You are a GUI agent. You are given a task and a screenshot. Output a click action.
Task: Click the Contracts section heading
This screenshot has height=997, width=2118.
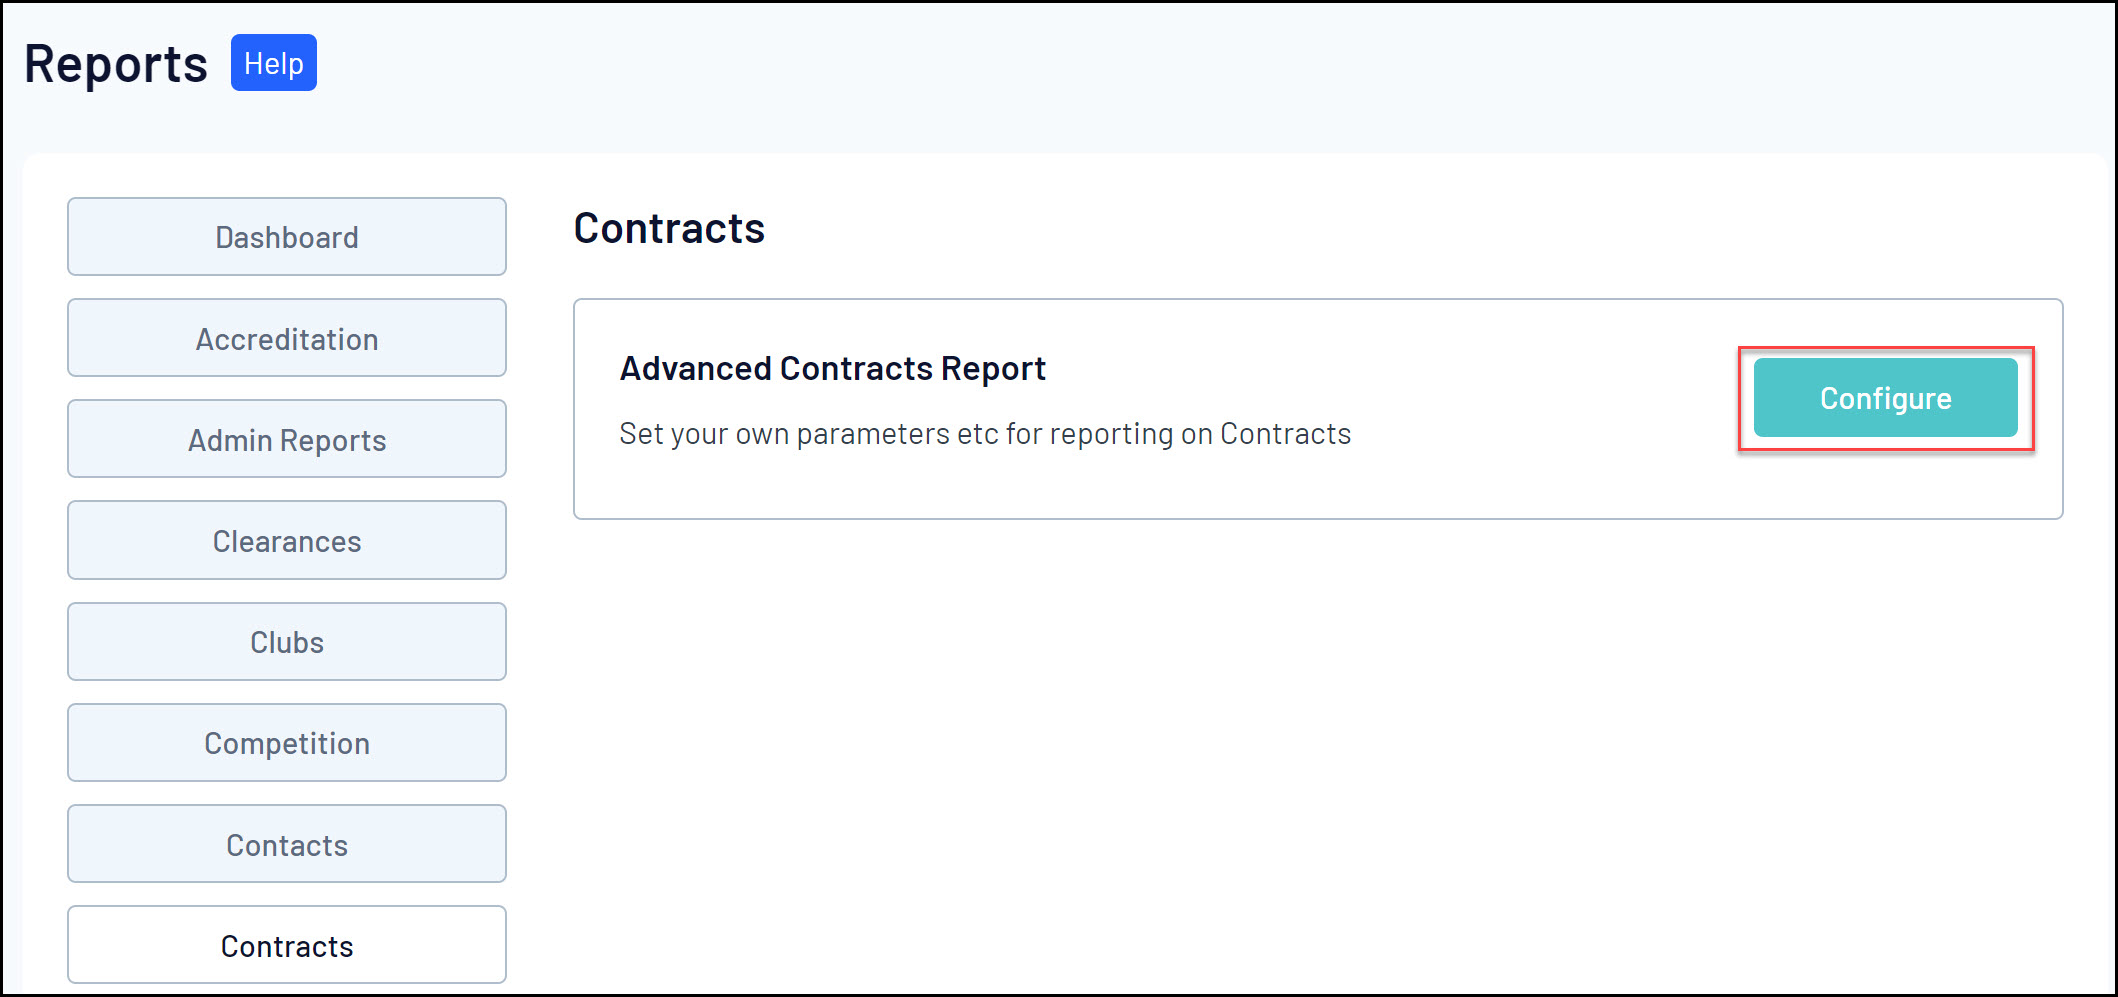pos(669,228)
